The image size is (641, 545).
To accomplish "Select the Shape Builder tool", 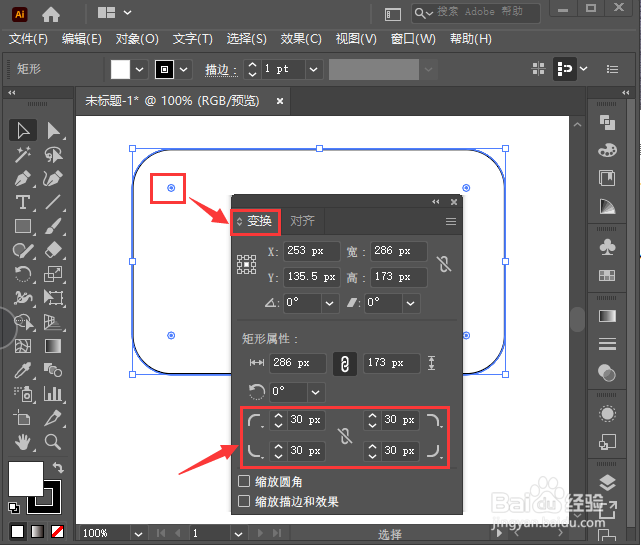I will [23, 322].
